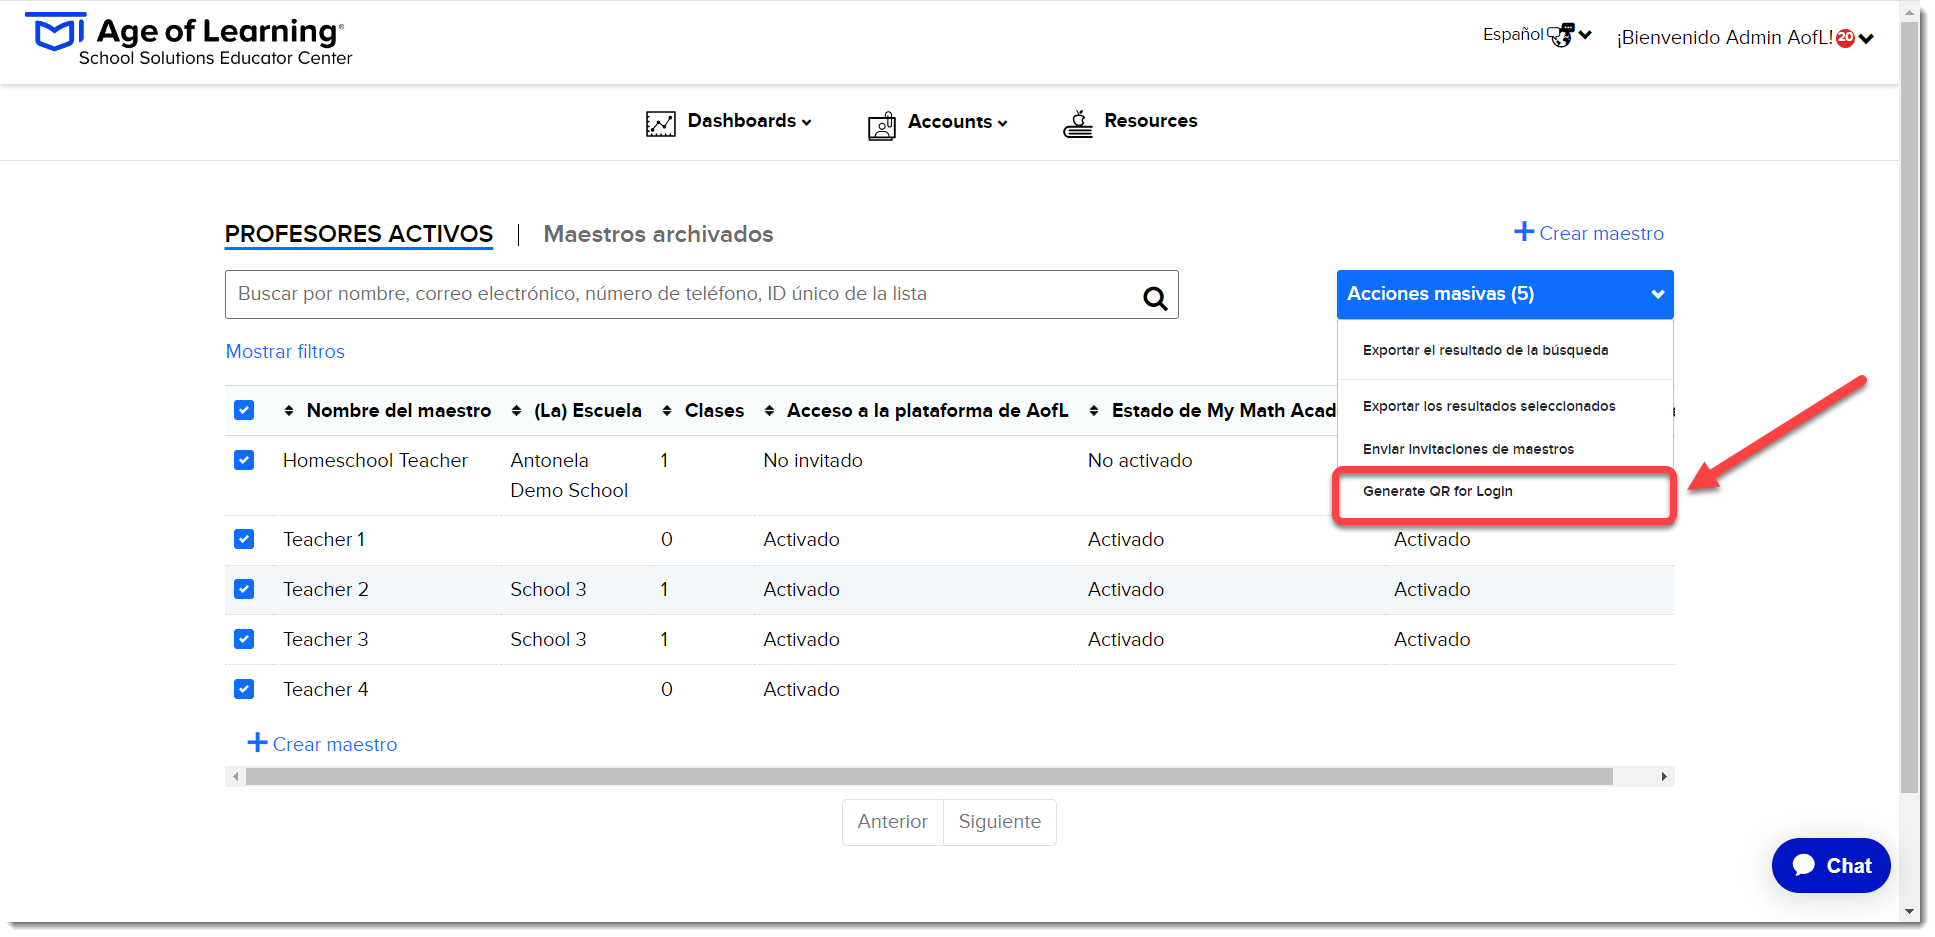Click Mostrar filtros link
This screenshot has height=937, width=1935.
pyautogui.click(x=285, y=352)
